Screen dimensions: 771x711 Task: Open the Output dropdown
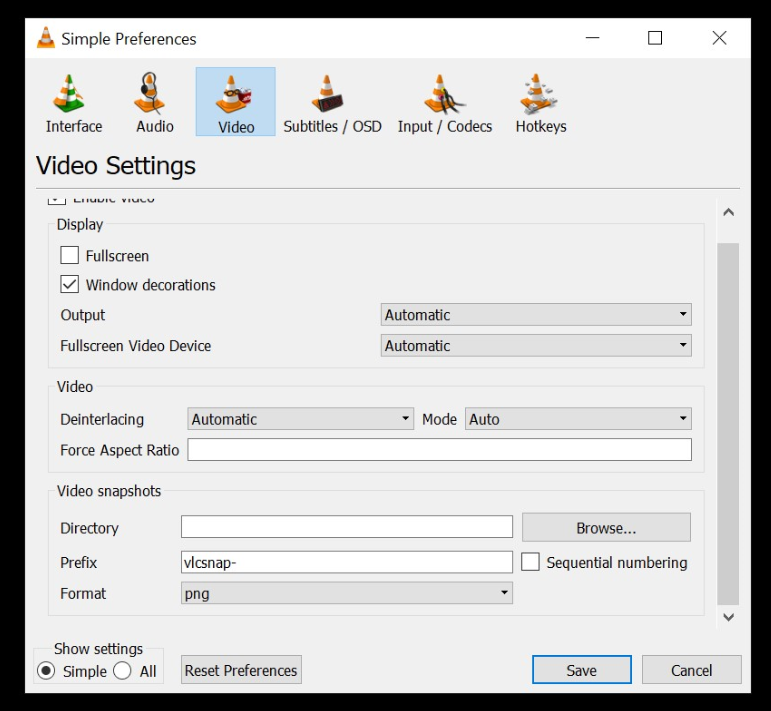pyautogui.click(x=536, y=315)
